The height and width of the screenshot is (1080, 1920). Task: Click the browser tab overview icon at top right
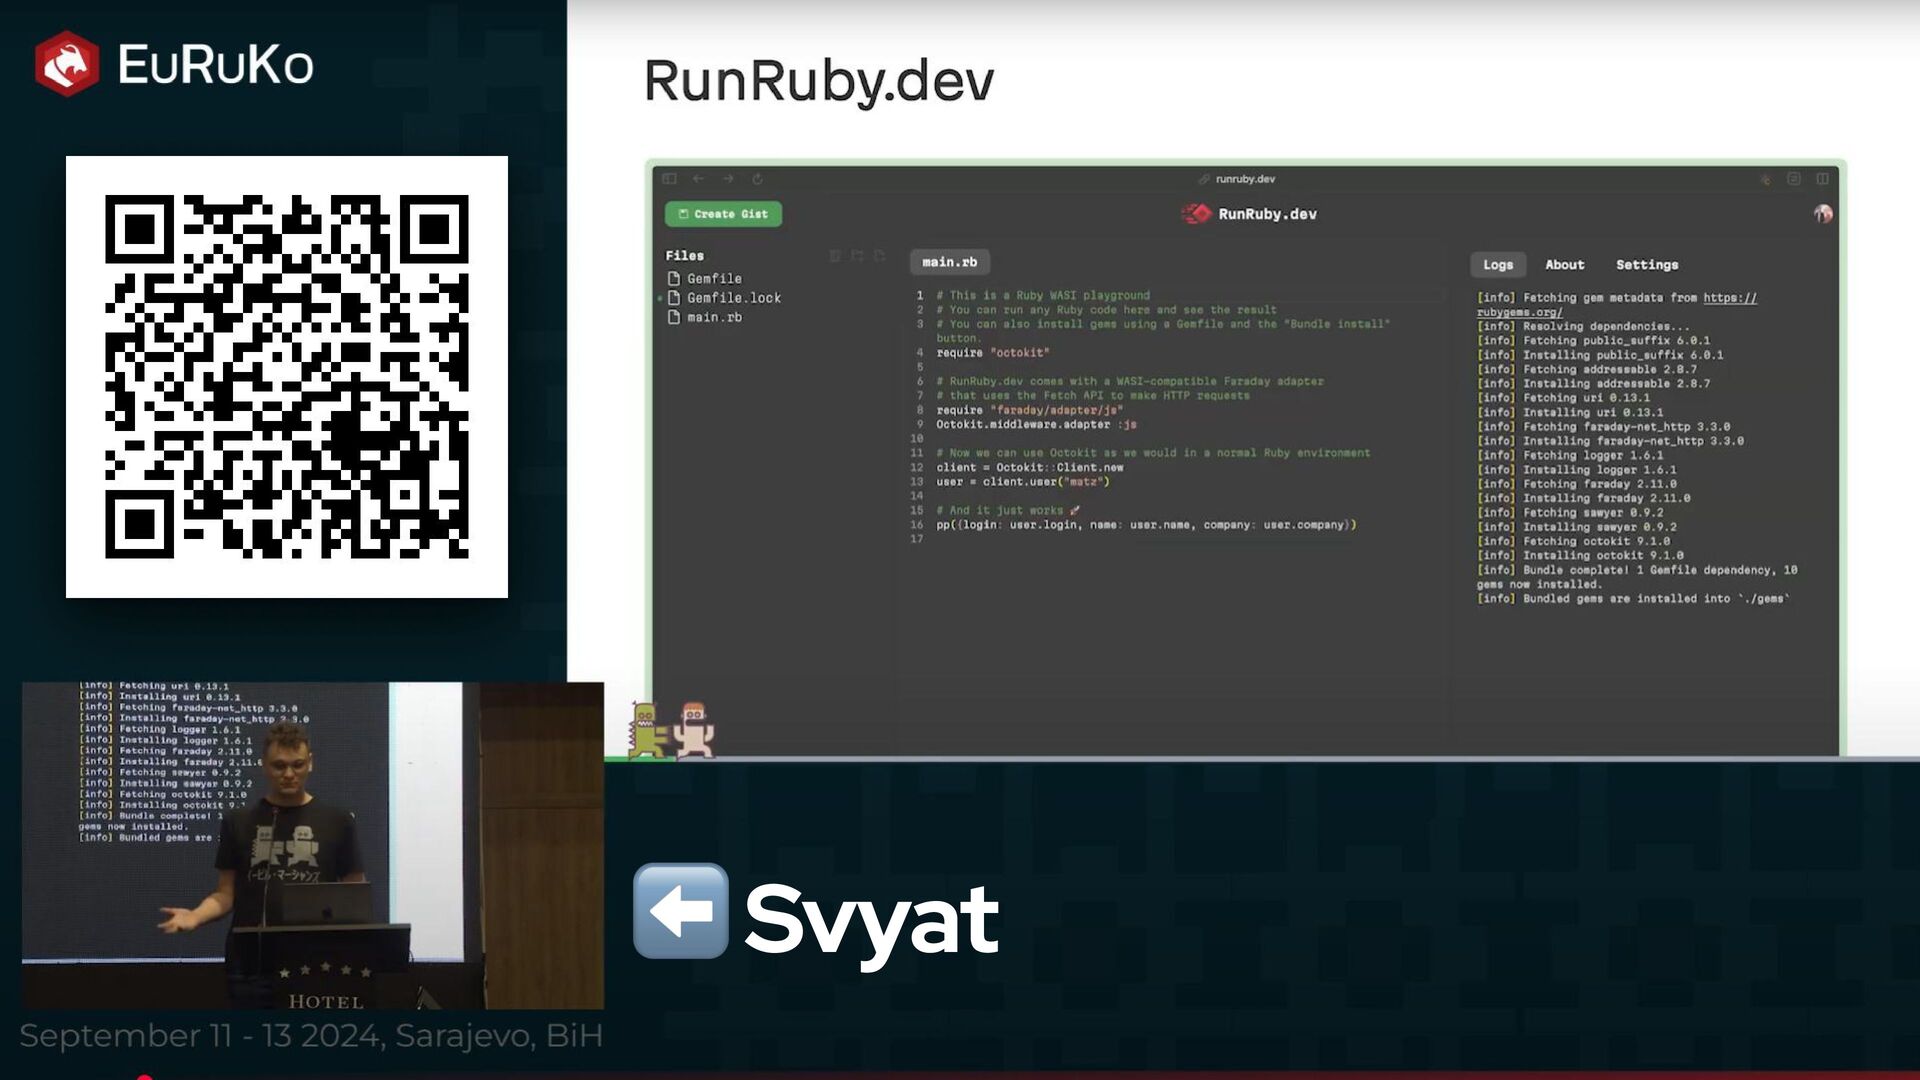(1822, 179)
